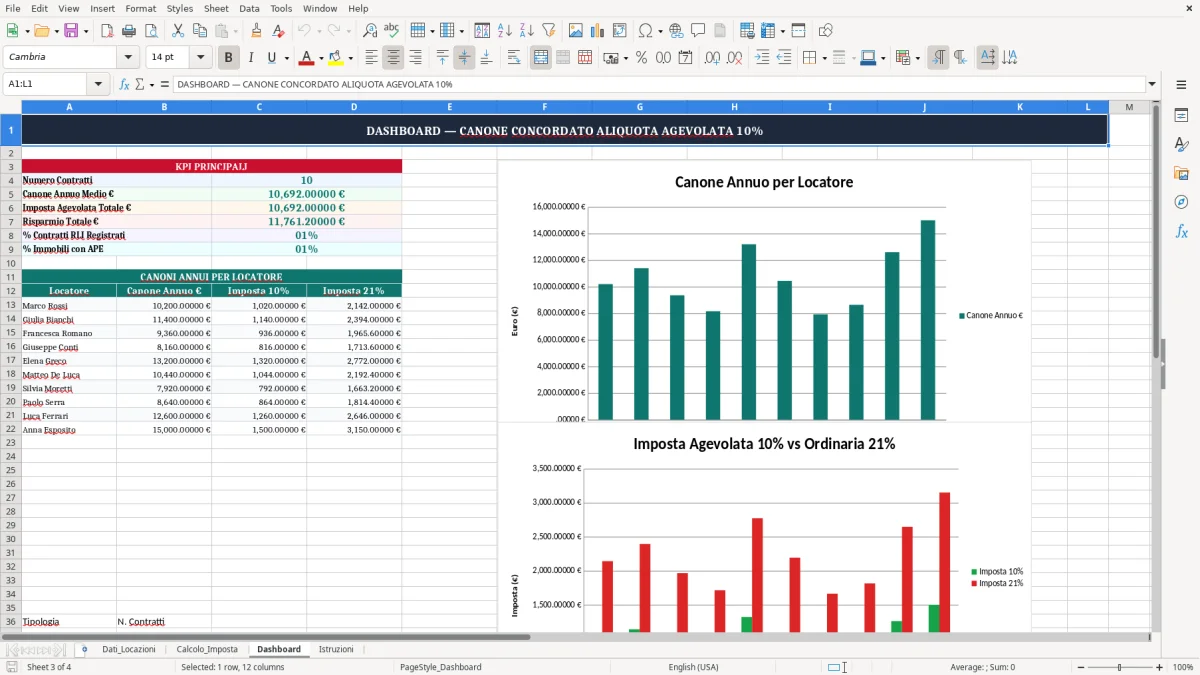Click Sort Descending icon
1200x675 pixels.
pyautogui.click(x=527, y=31)
